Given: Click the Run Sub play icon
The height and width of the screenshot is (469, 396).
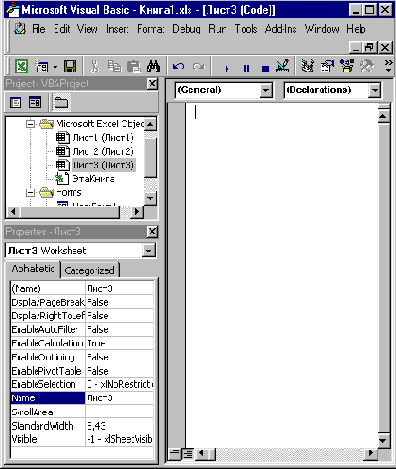Looking at the screenshot, I should coord(227,68).
